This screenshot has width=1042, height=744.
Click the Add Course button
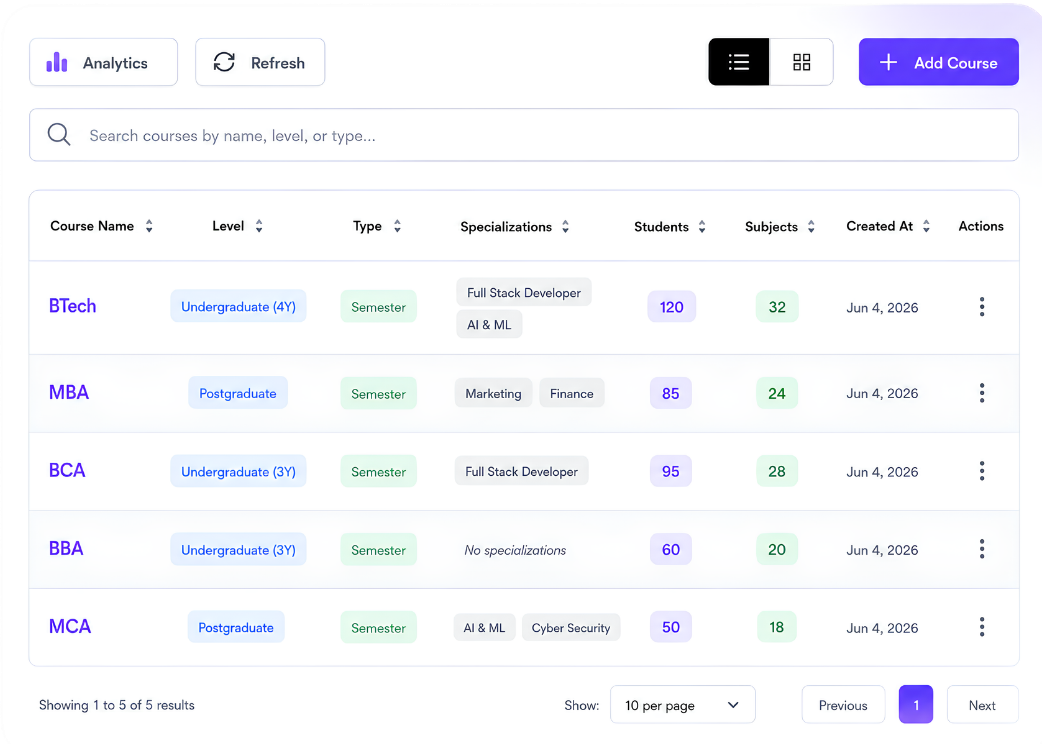coord(938,62)
